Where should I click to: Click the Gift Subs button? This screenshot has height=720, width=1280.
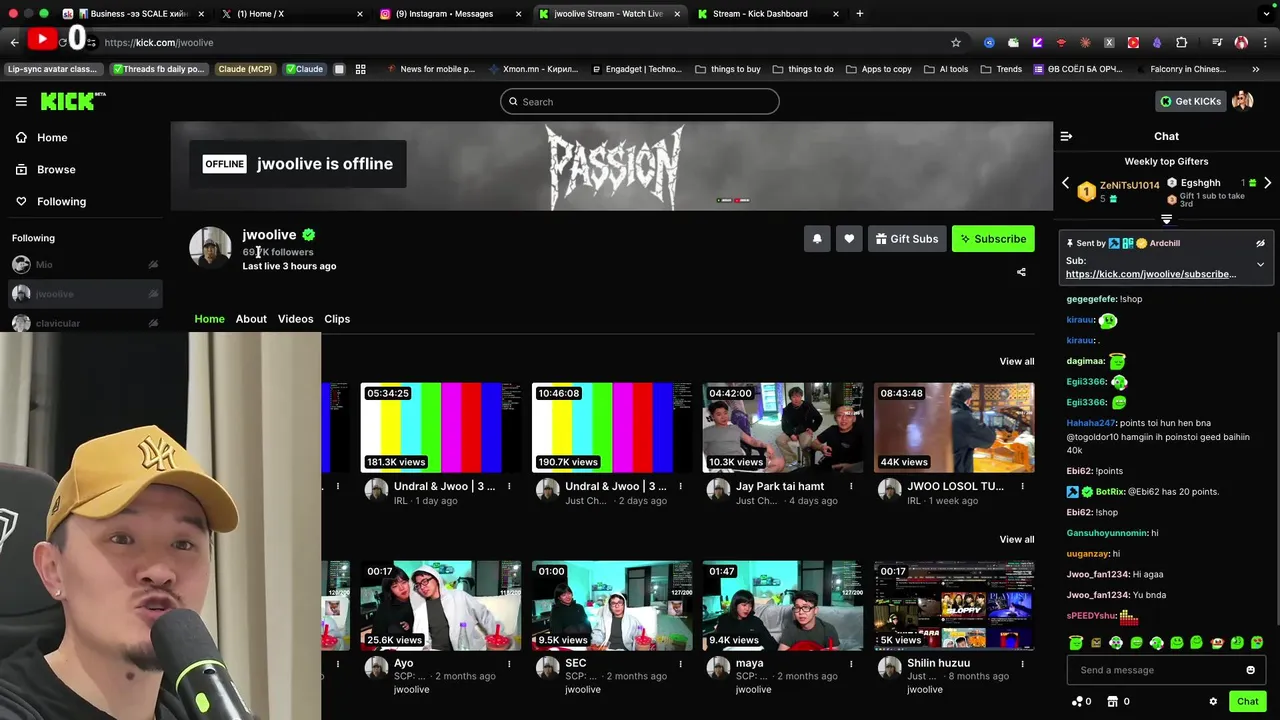click(x=907, y=239)
